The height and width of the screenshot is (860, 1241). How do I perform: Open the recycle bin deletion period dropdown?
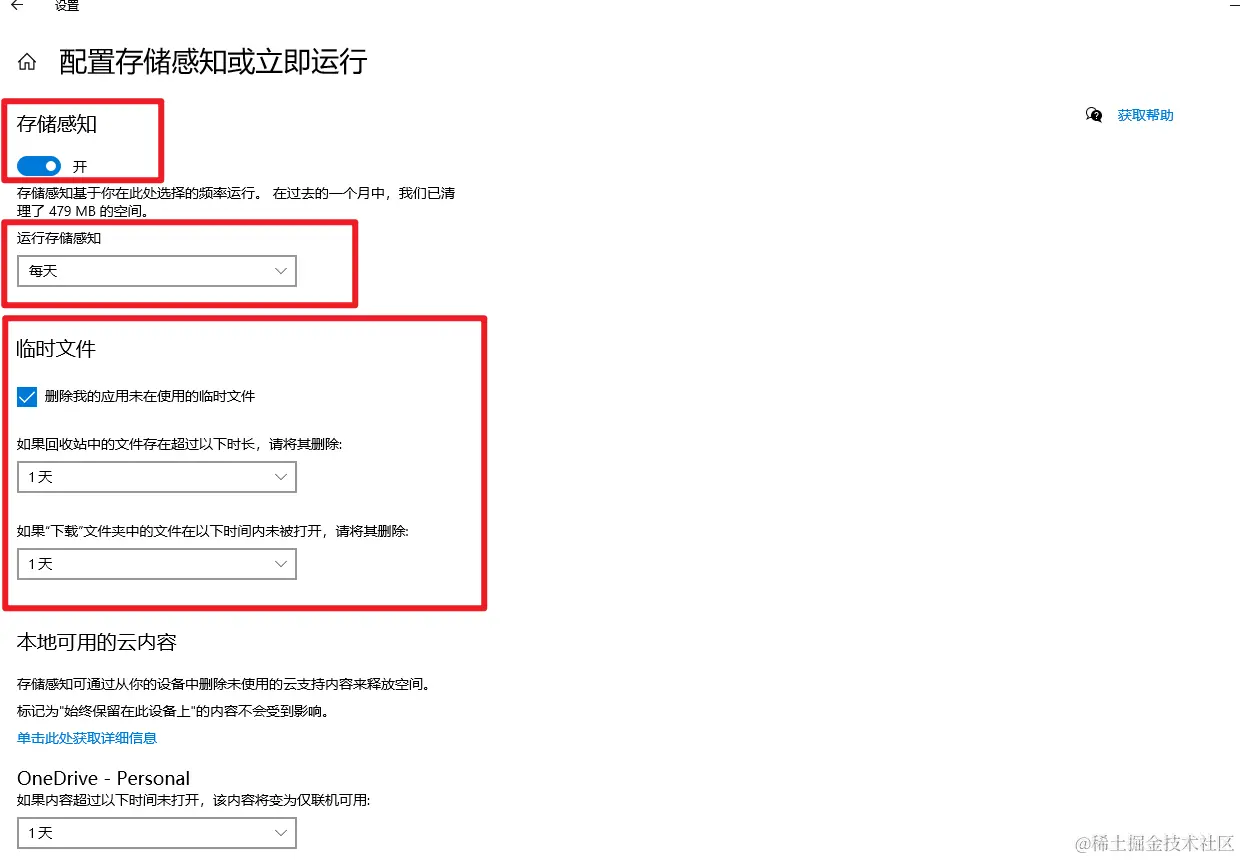157,477
